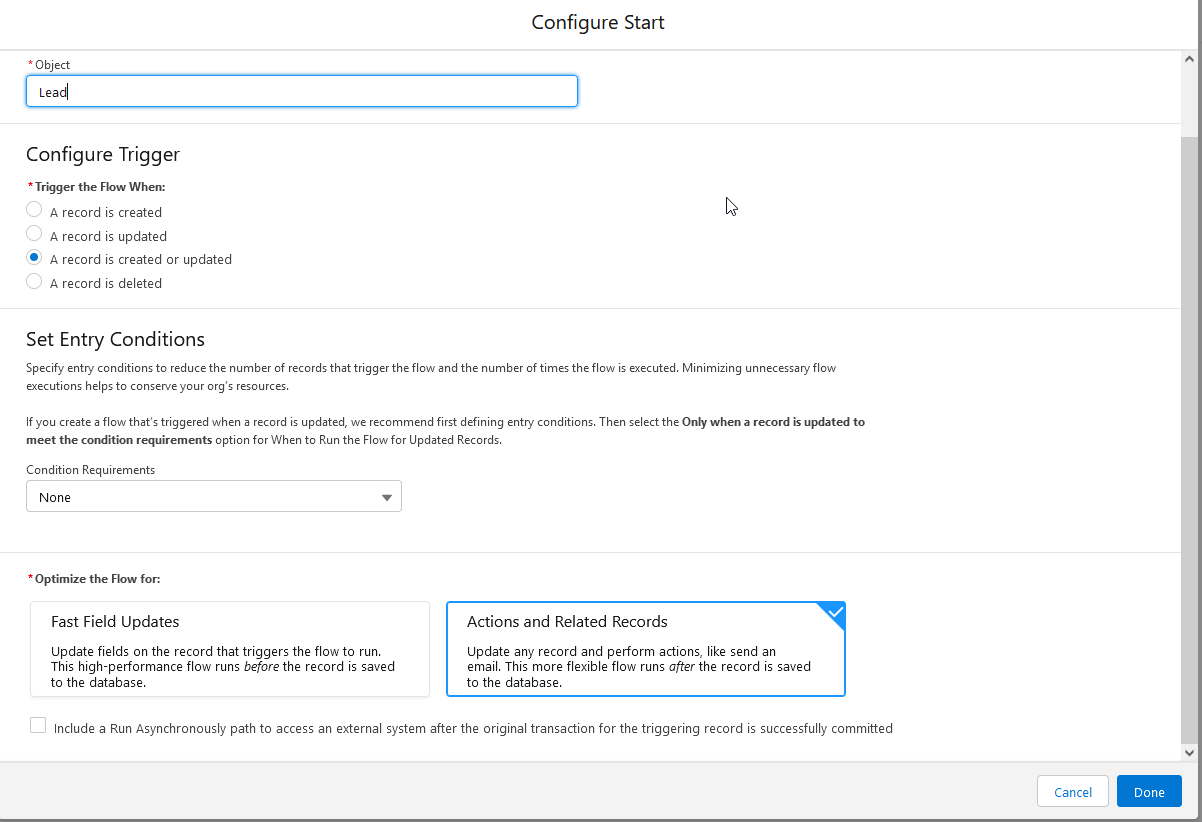Select 'A record is deleted' trigger option
Viewport: 1202px width, 822px height.
(34, 282)
